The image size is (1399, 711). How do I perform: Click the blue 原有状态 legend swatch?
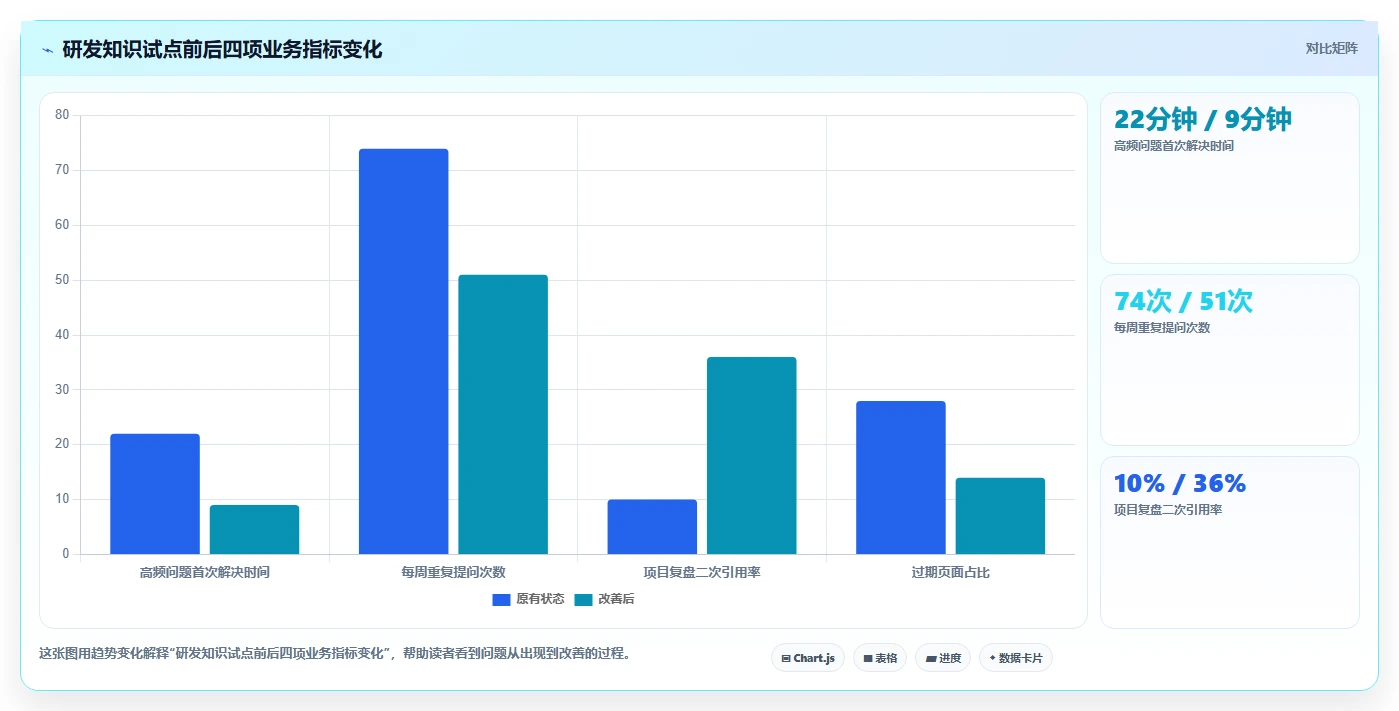click(502, 599)
